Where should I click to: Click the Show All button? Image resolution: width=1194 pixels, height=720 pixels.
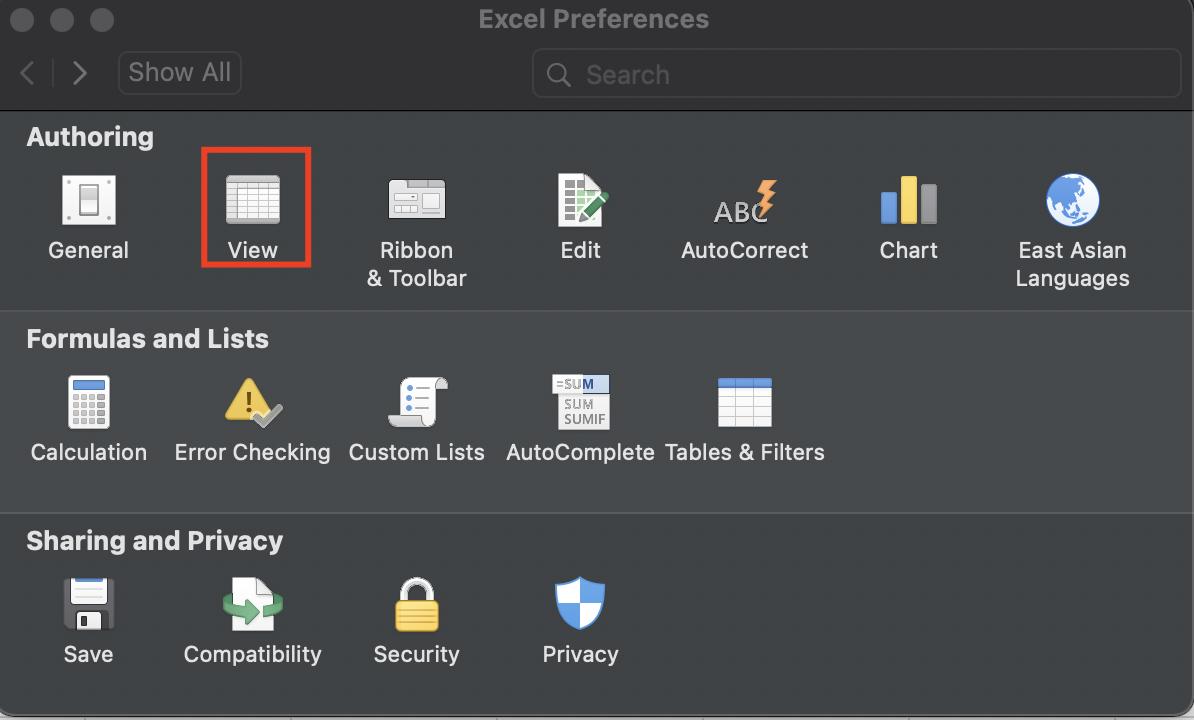(x=179, y=72)
